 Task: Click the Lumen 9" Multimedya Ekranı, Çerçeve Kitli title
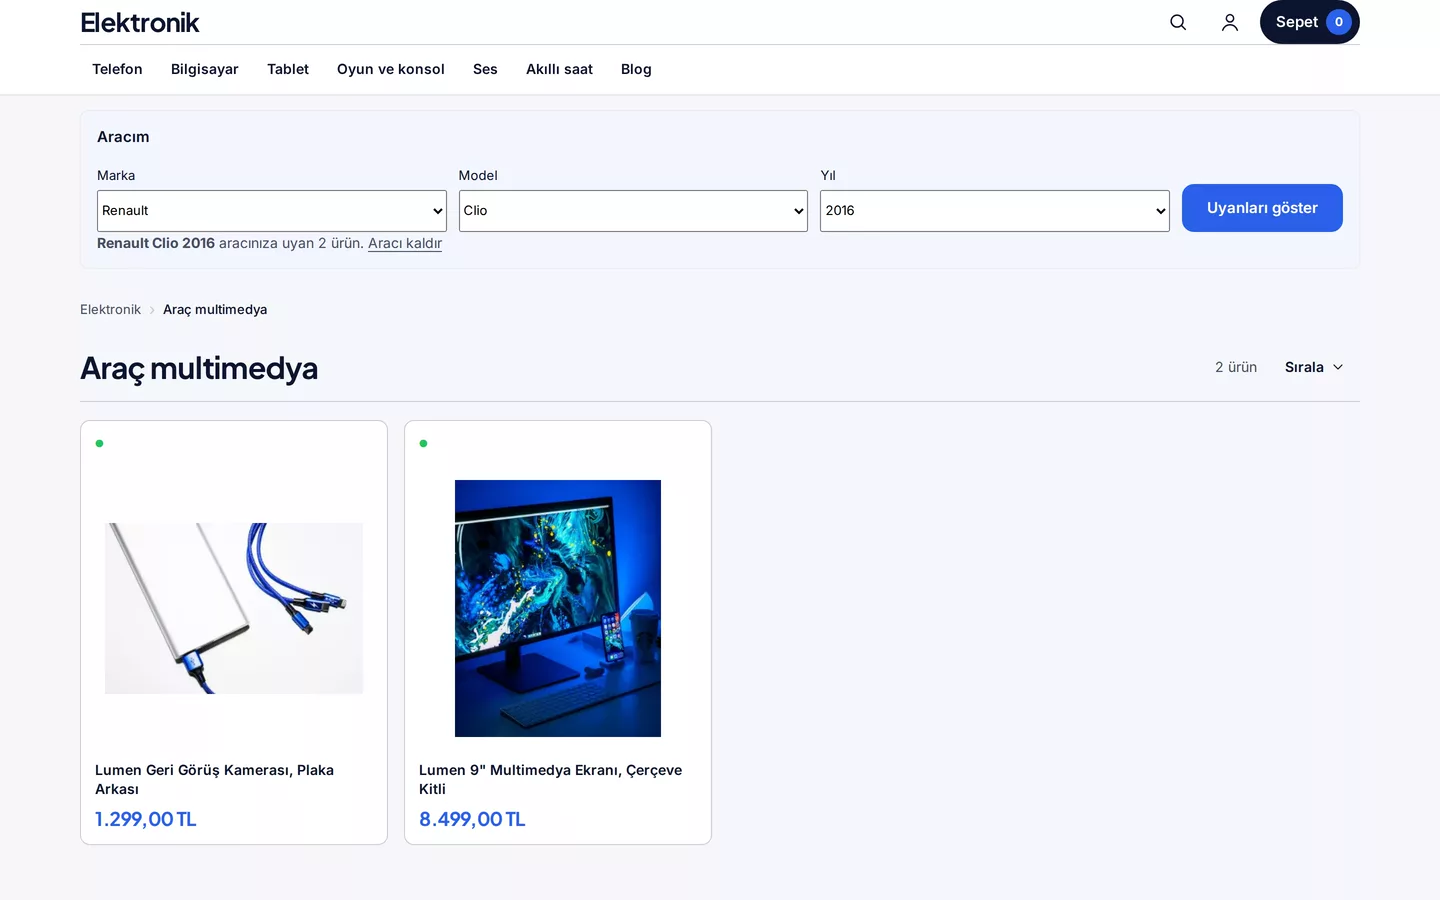click(x=551, y=779)
